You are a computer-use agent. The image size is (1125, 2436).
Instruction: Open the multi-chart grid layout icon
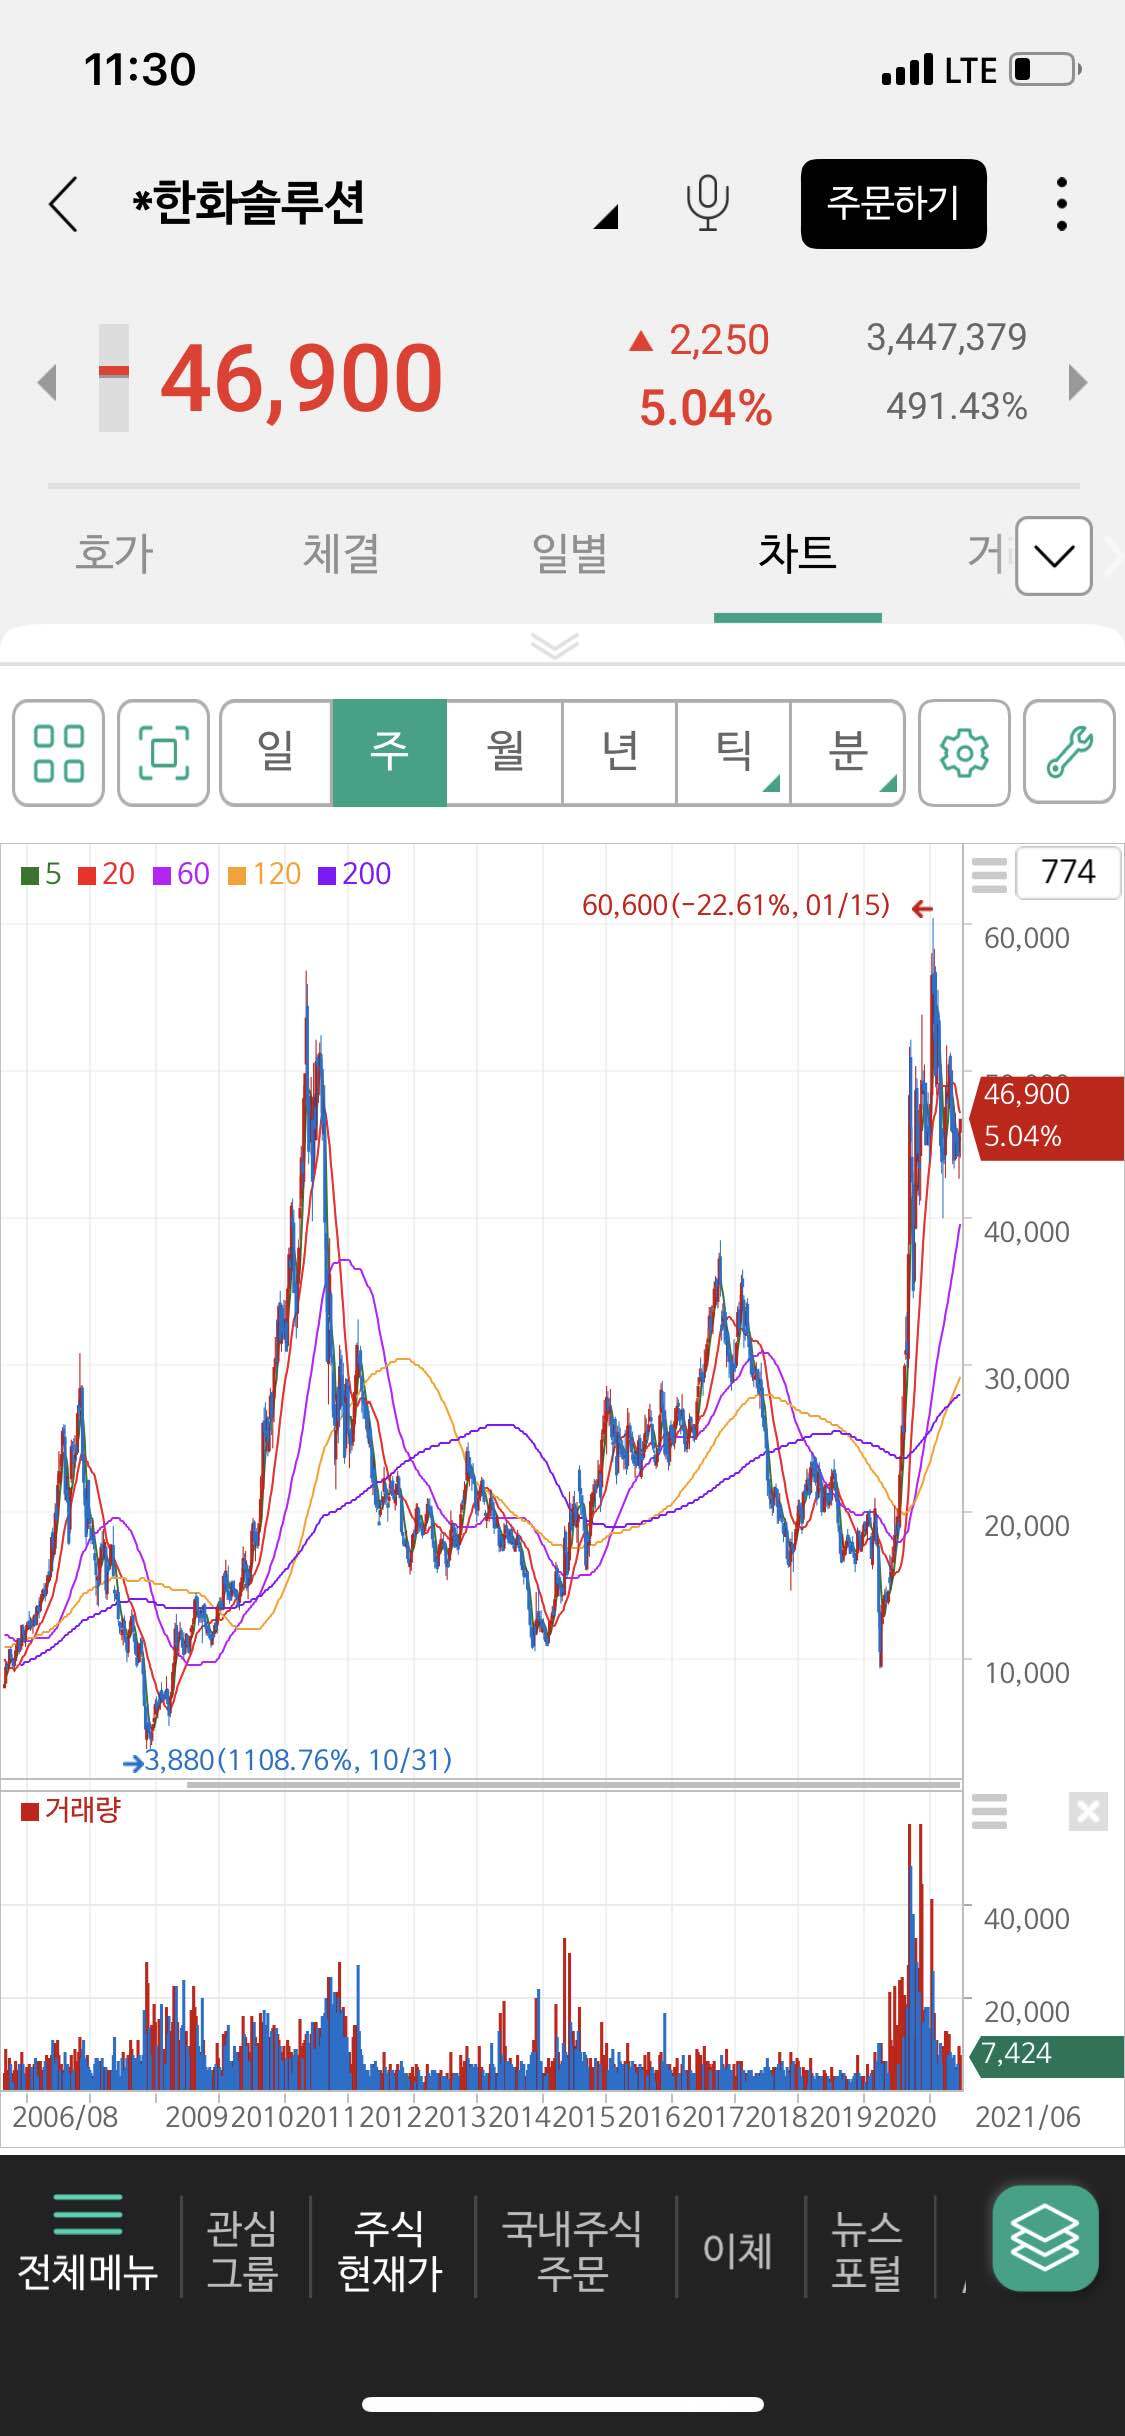point(58,752)
